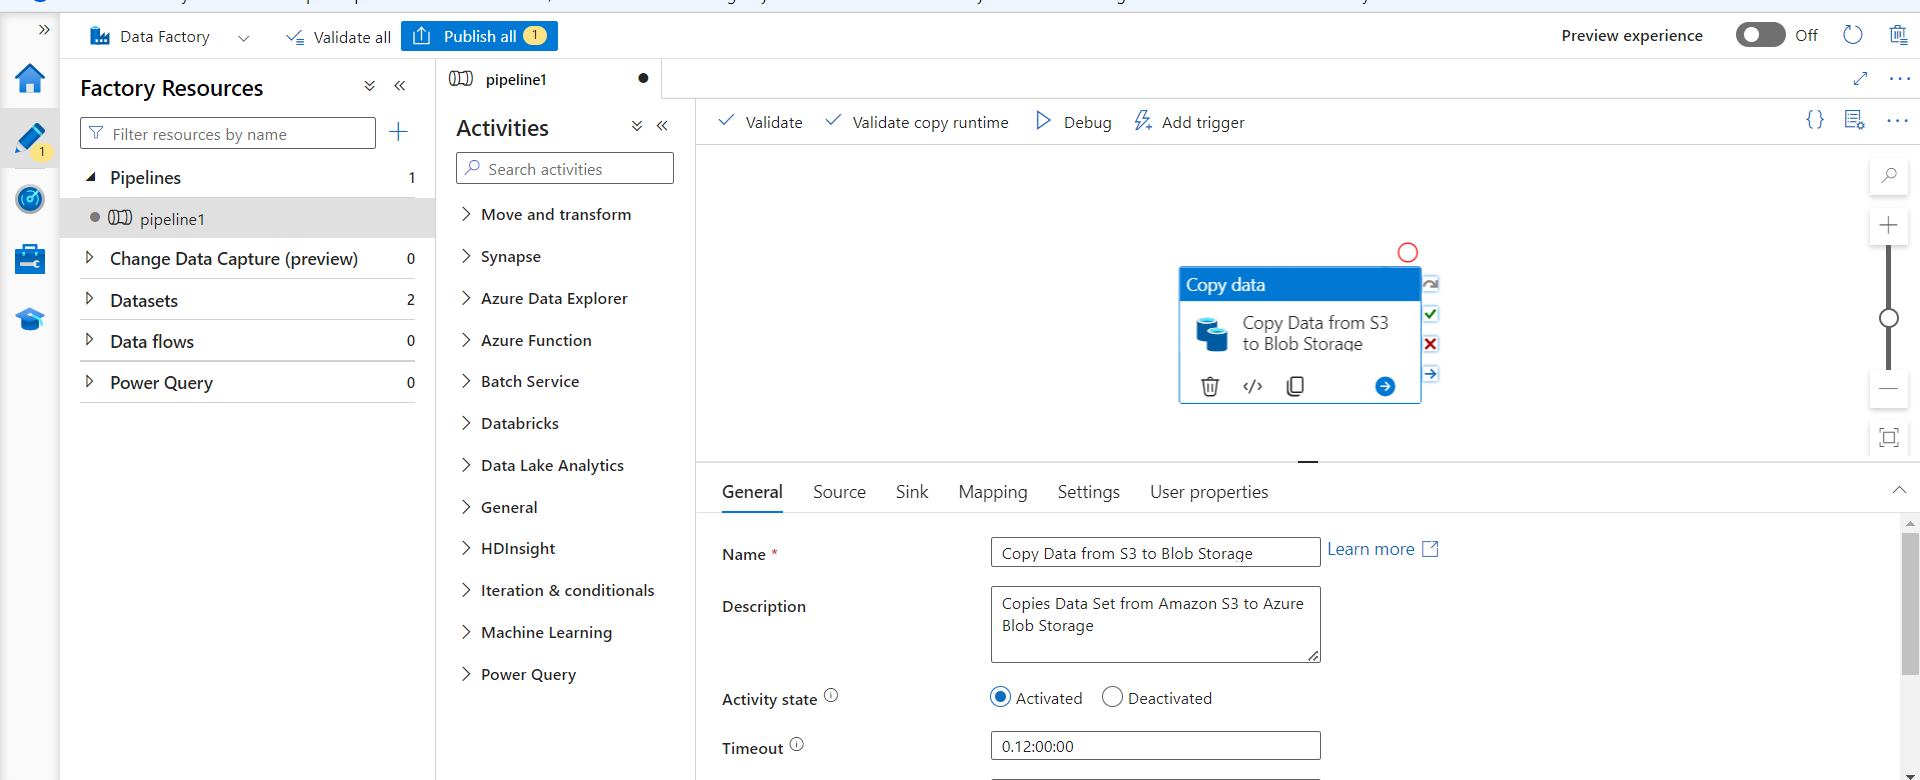Expand Iteration & conditionals group
Viewport: 1920px width, 780px height.
[466, 590]
